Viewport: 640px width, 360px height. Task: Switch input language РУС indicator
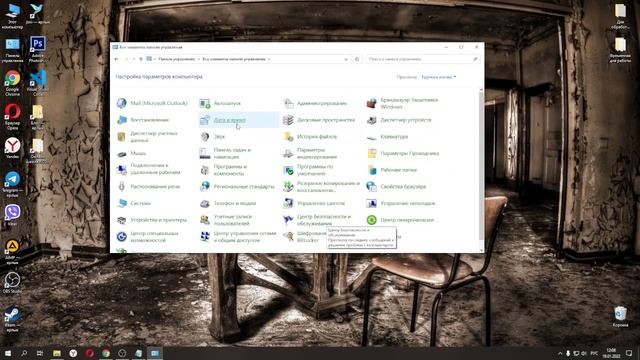594,353
